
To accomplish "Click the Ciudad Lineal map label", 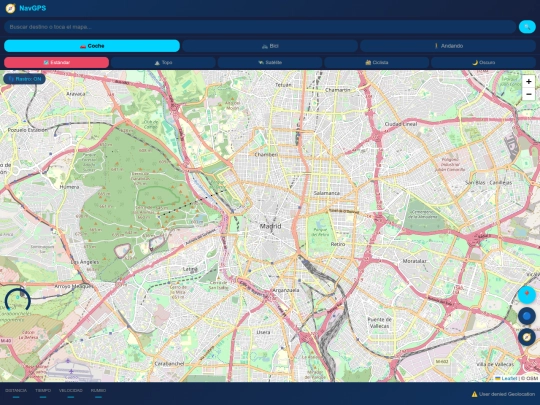I will [401, 124].
